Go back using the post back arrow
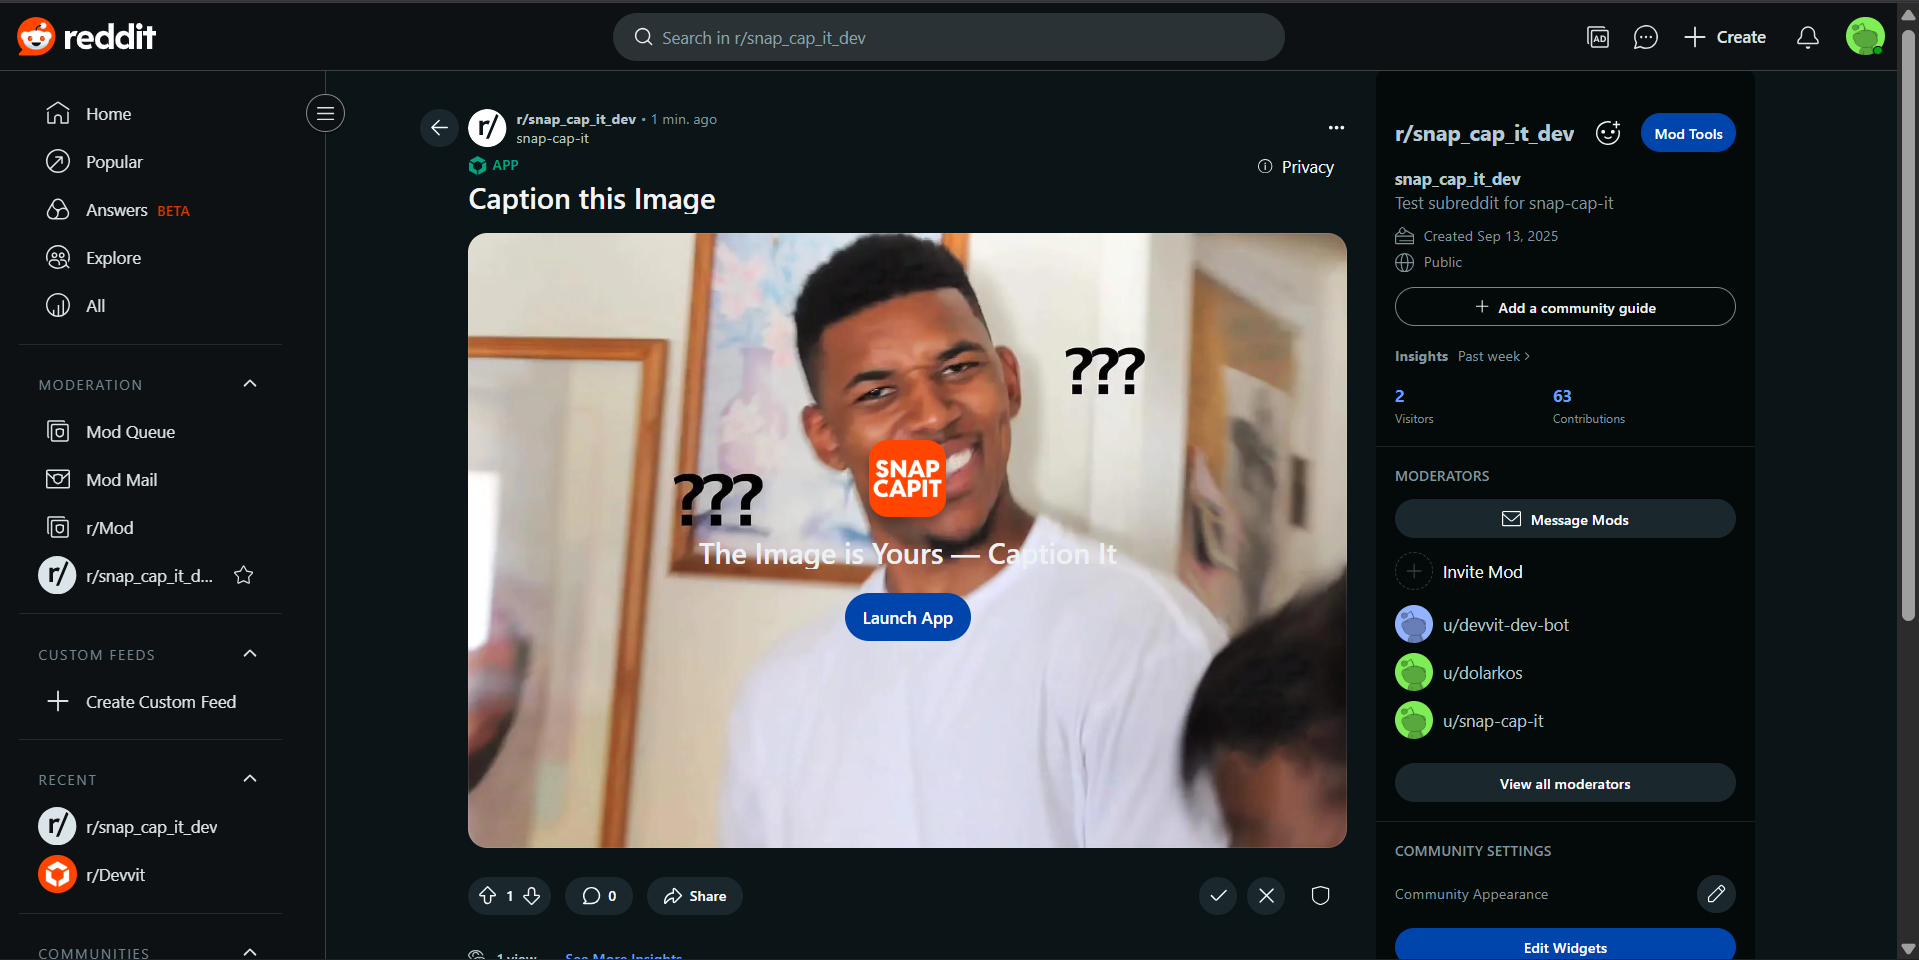1919x960 pixels. coord(439,128)
